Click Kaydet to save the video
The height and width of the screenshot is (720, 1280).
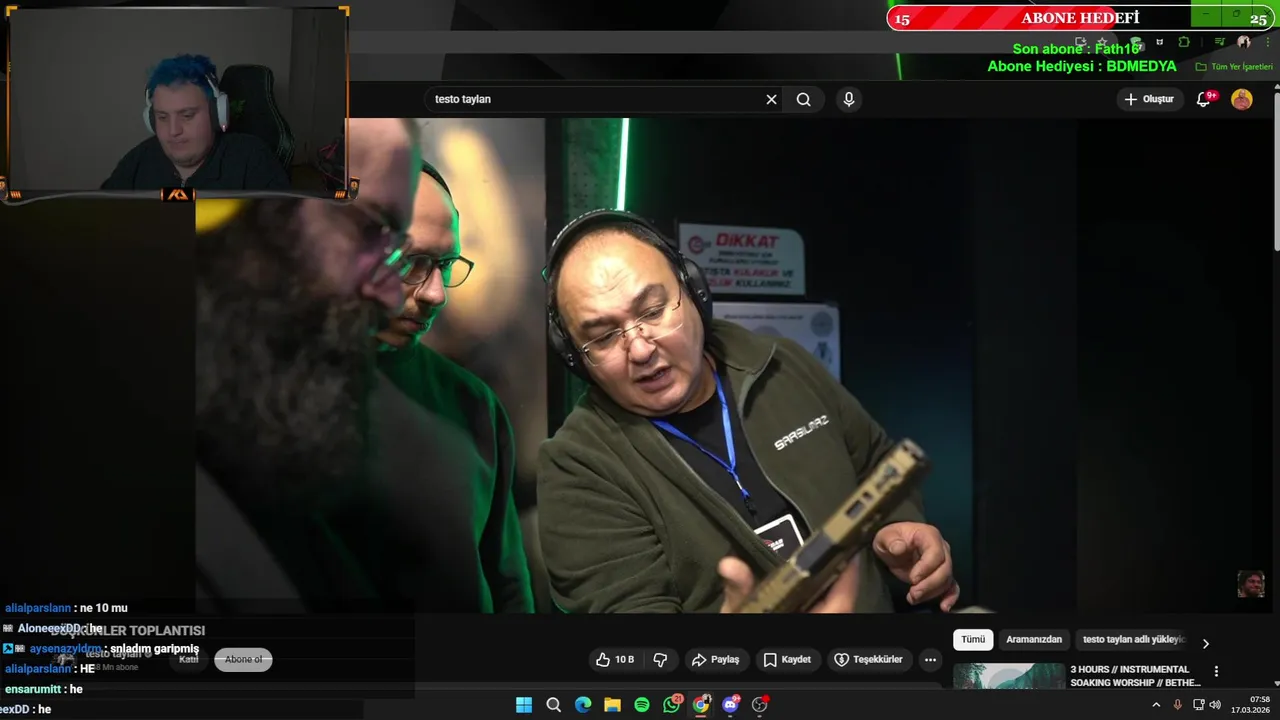pyautogui.click(x=787, y=660)
